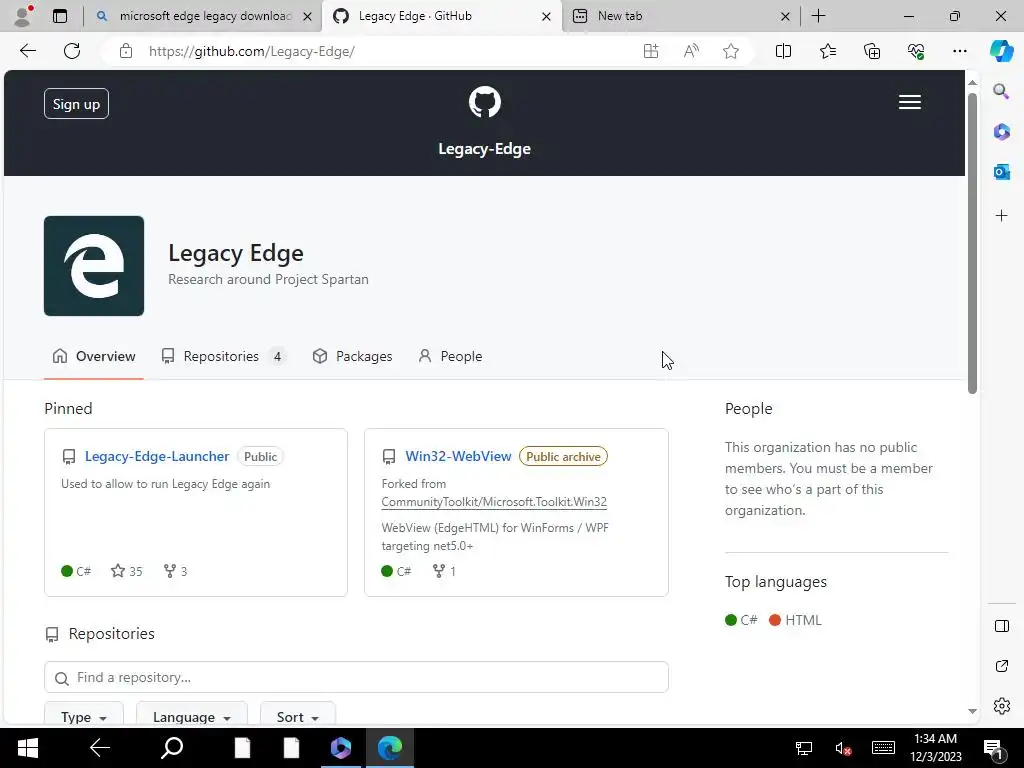Open the network tray icon
Image resolution: width=1024 pixels, height=768 pixels.
coord(803,748)
